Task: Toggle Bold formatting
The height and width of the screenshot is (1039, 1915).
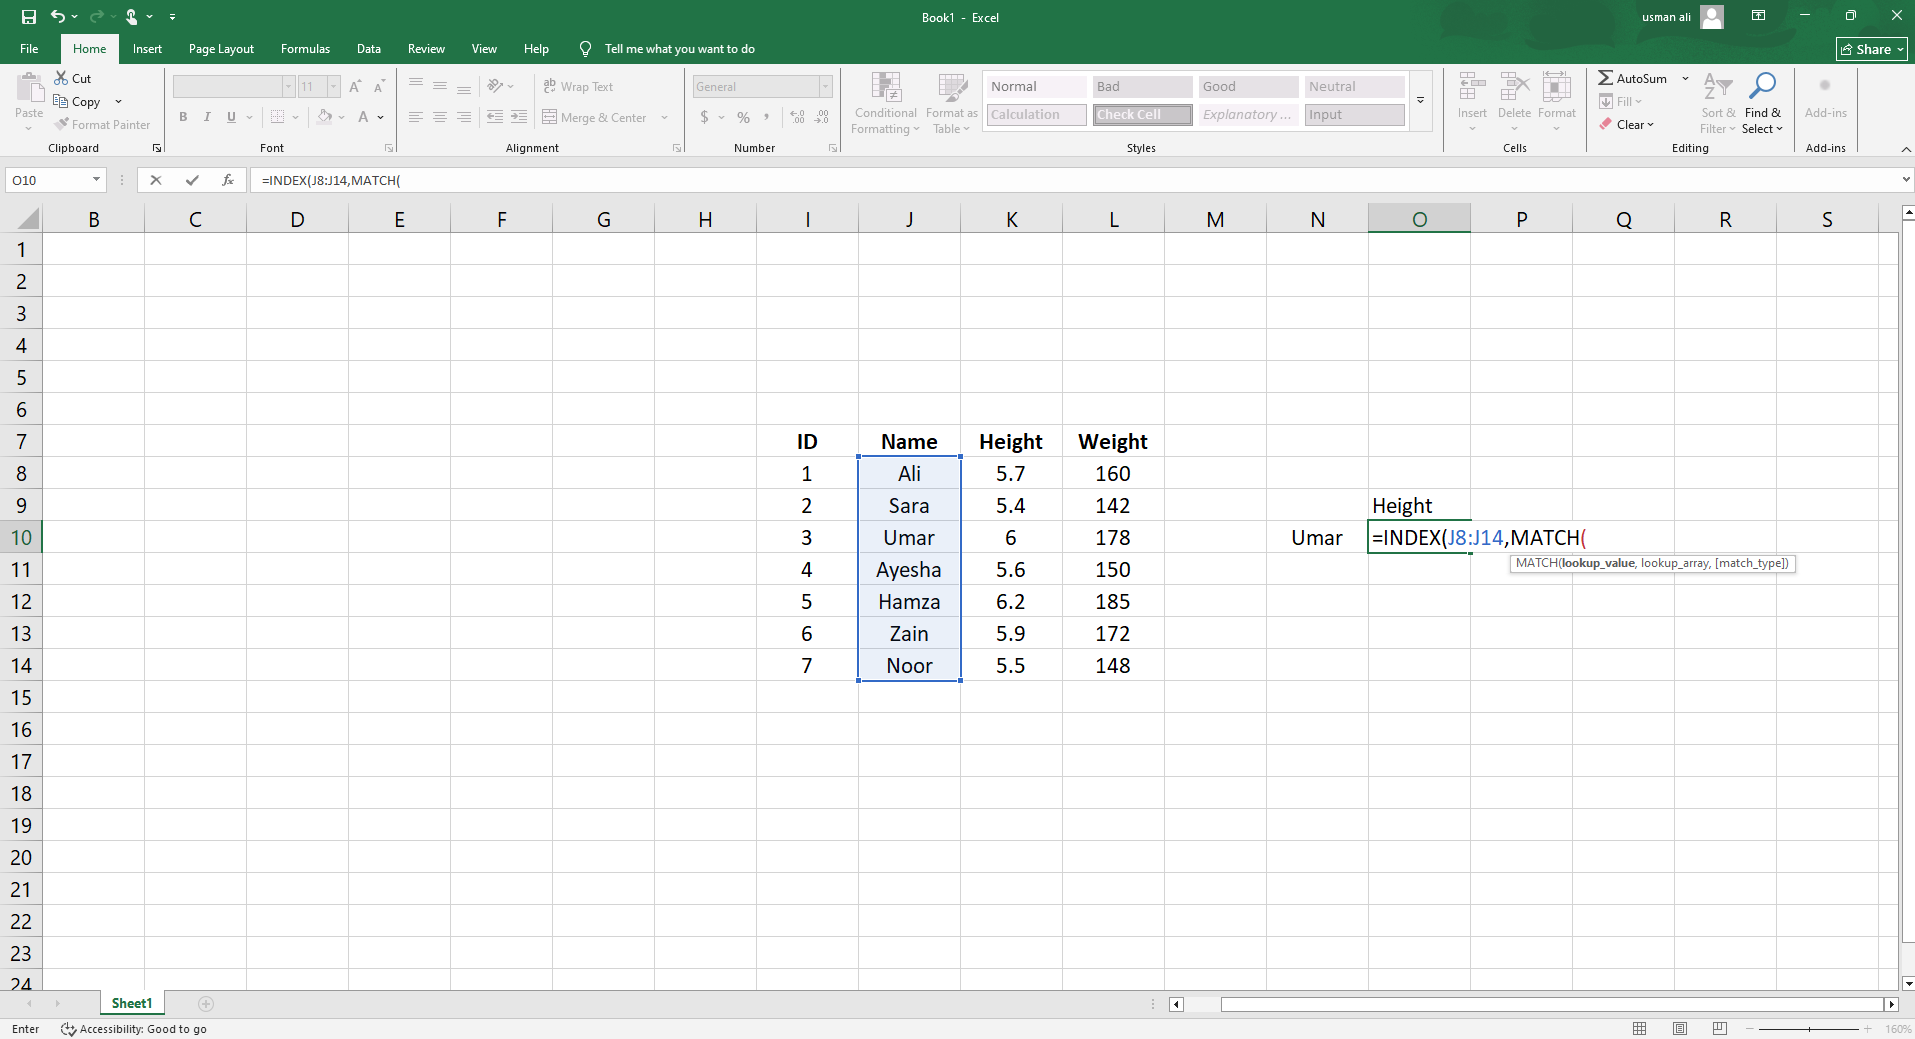Action: 183,117
